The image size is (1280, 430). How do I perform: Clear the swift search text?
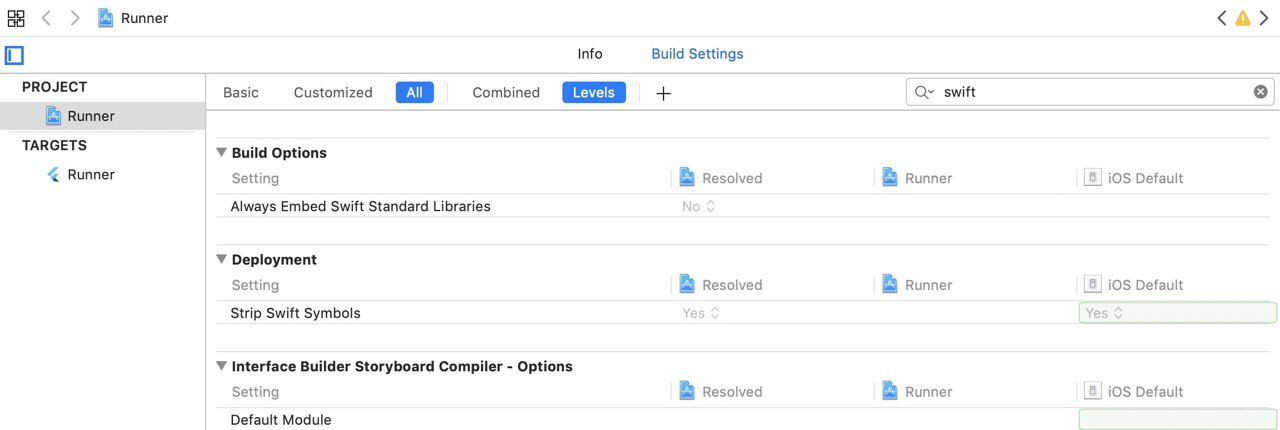tap(1261, 92)
